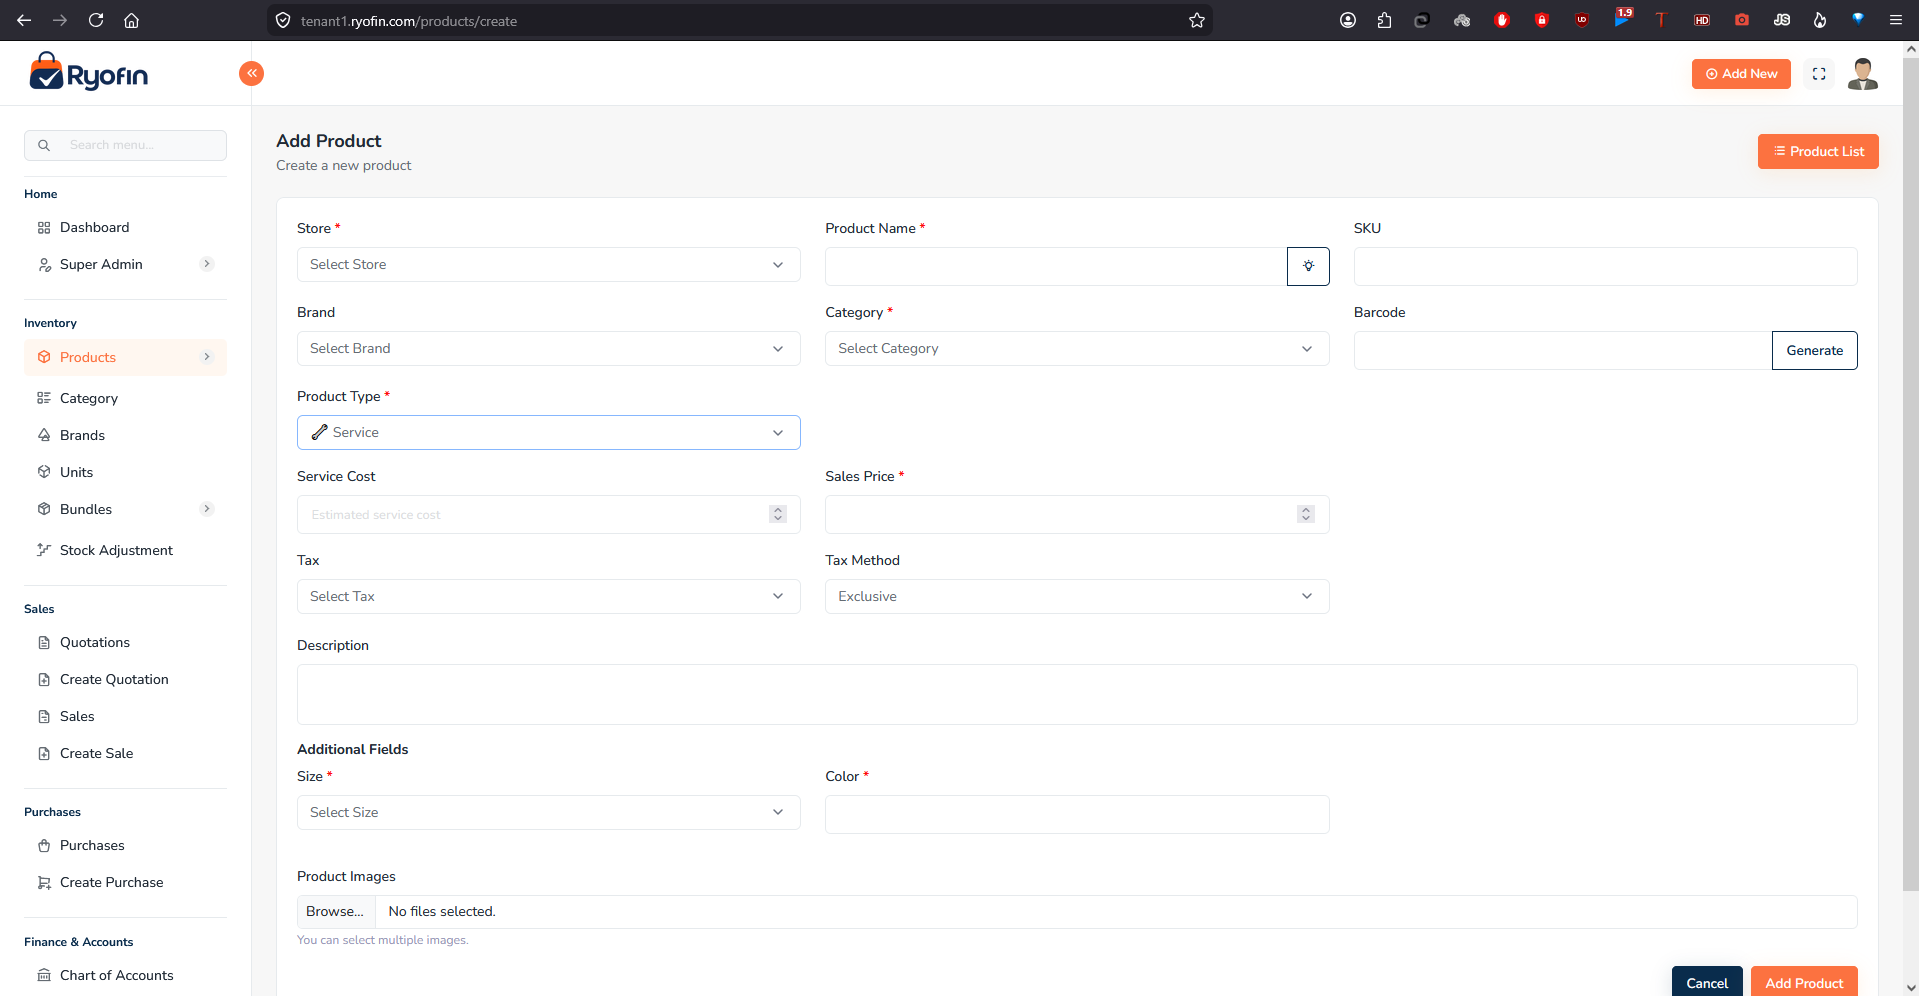
Task: Bookmark this page with the star icon
Action: tap(1197, 20)
